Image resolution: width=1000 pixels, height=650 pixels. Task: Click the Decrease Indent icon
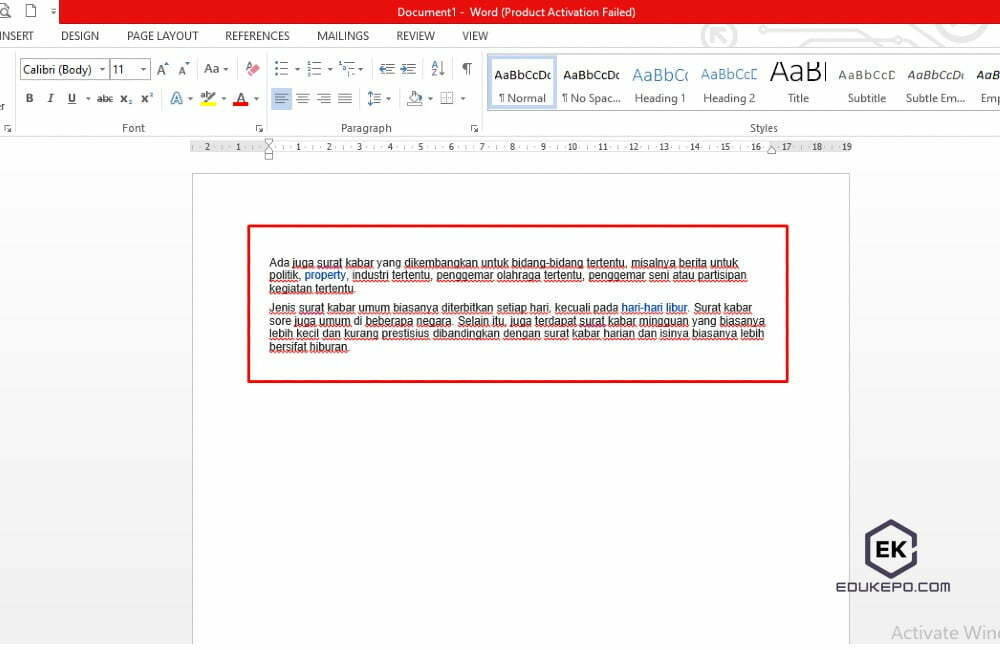(385, 69)
